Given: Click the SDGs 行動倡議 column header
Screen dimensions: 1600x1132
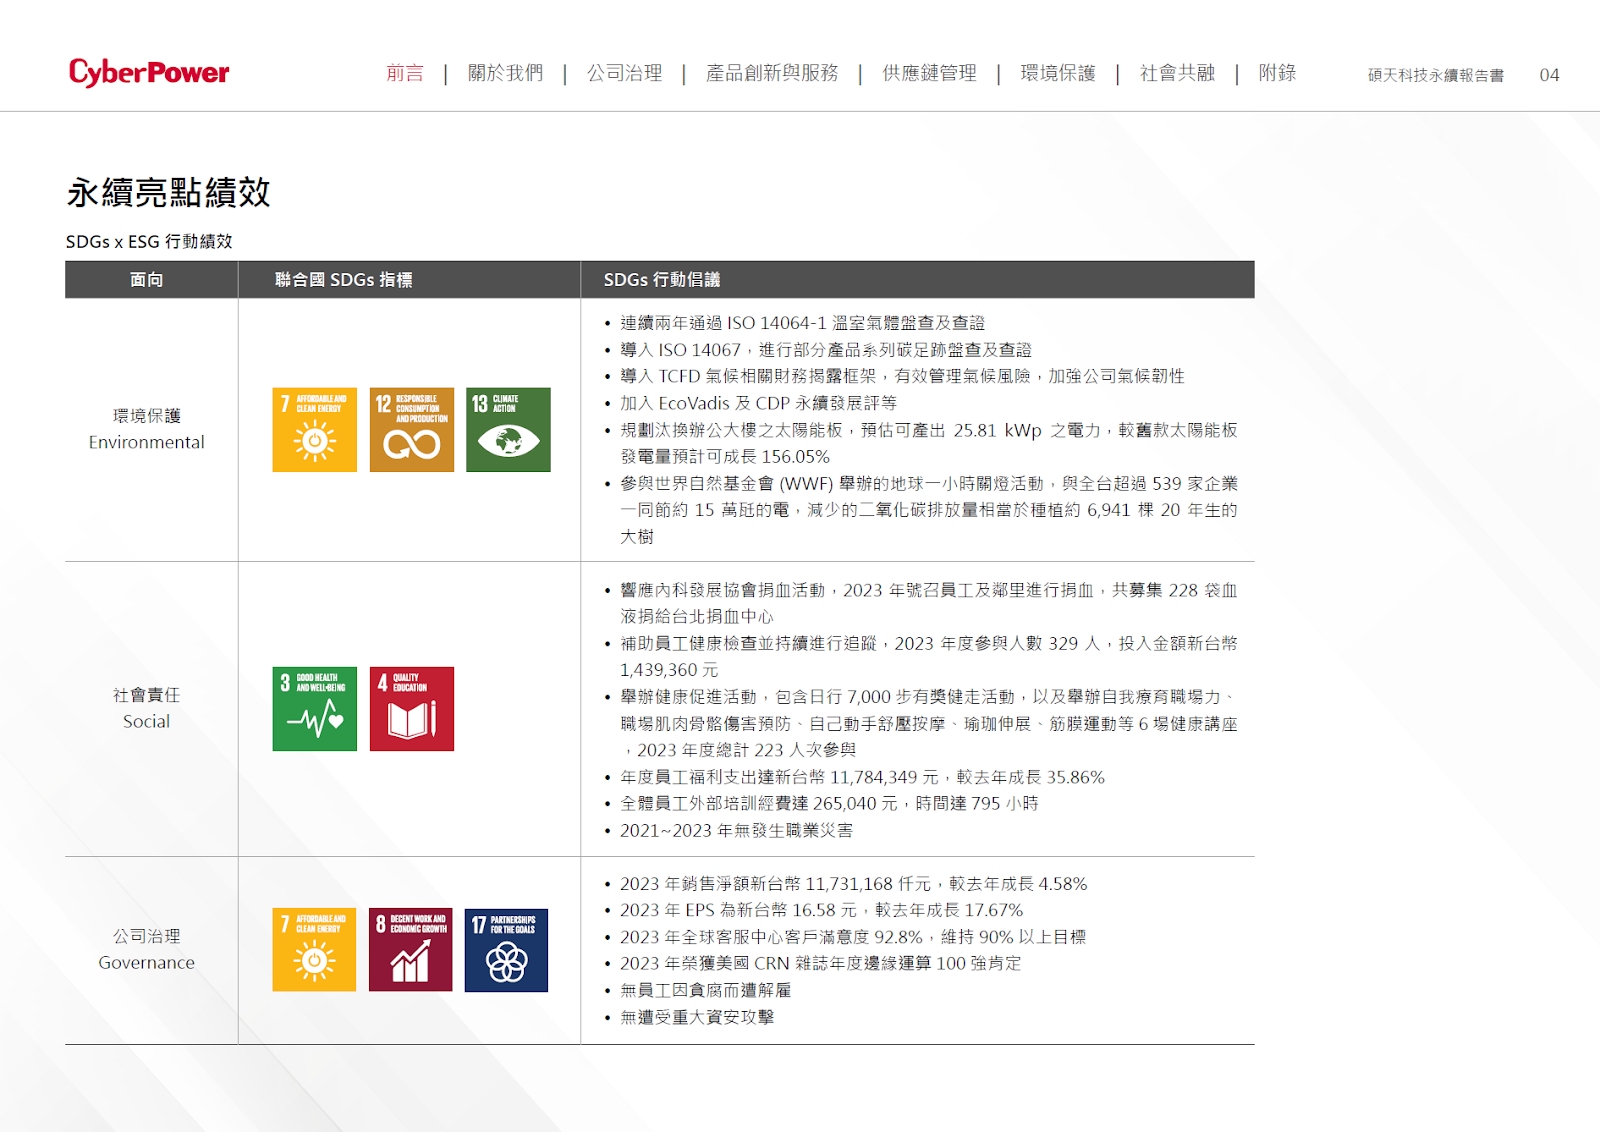Looking at the screenshot, I should pos(661,280).
